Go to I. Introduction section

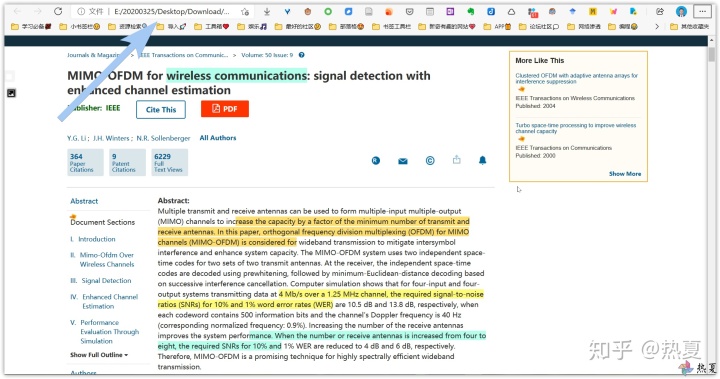pos(93,239)
